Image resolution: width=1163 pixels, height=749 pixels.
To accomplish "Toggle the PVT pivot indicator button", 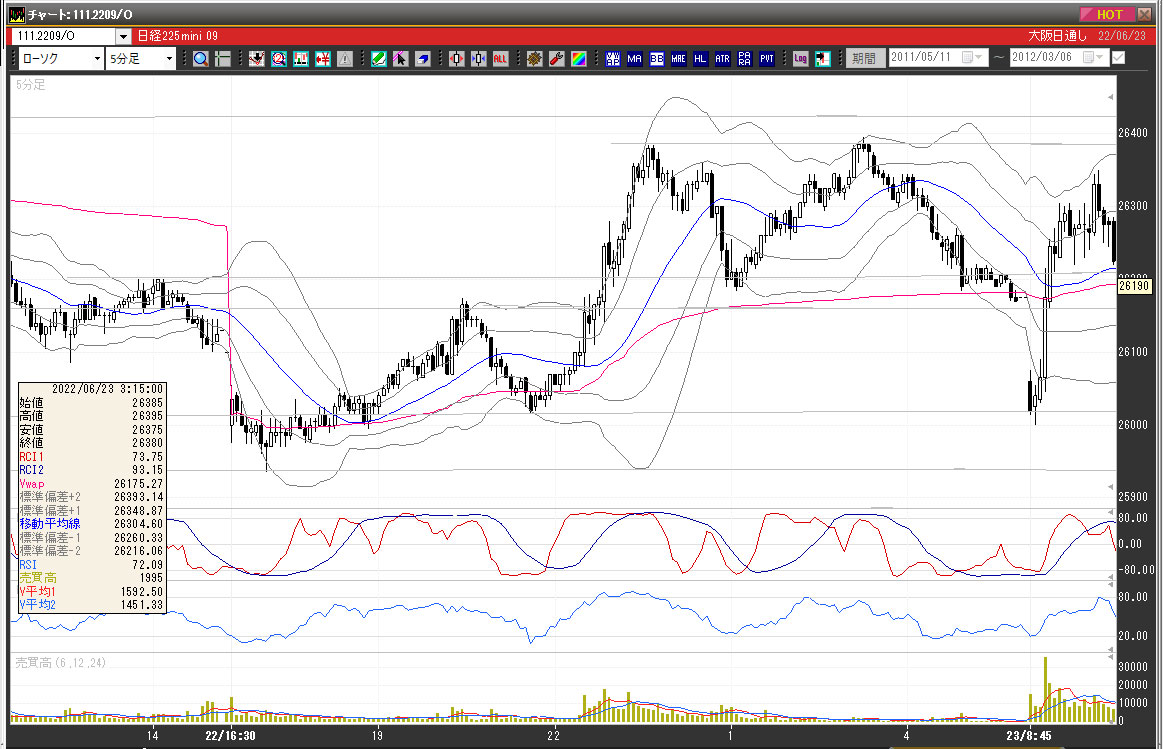I will click(767, 59).
